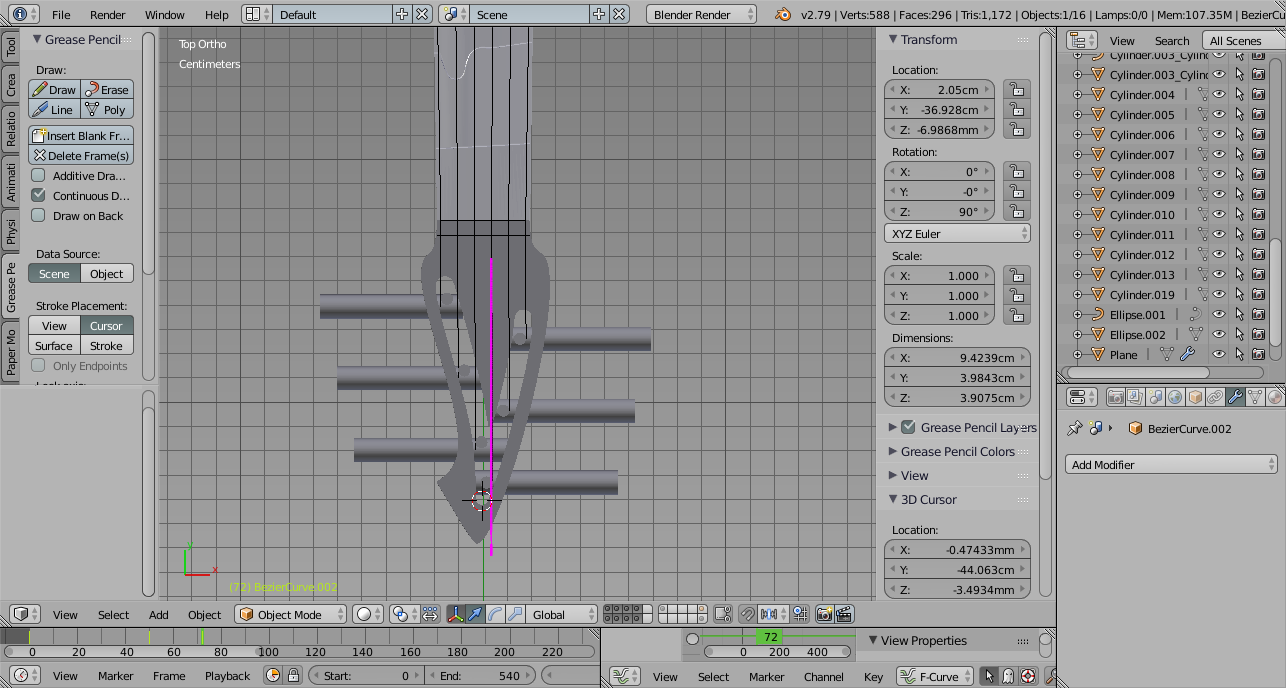
Task: Enable the Additive Drawing checkbox
Action: click(x=38, y=175)
